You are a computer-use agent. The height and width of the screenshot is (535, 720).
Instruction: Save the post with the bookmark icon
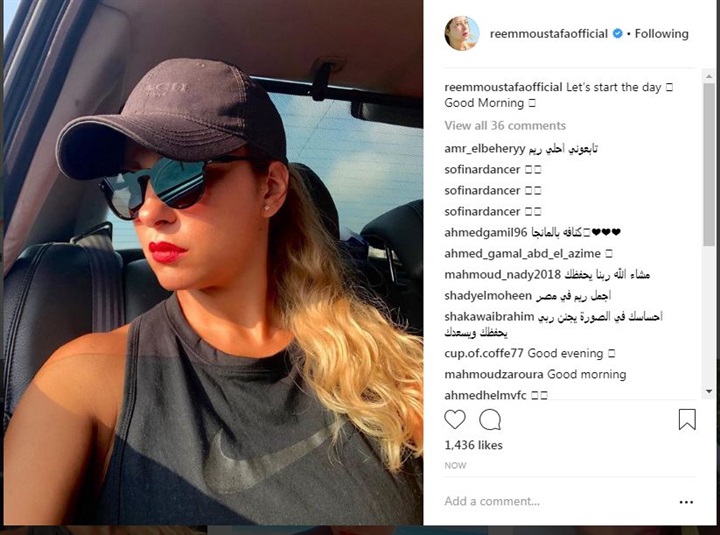point(687,419)
